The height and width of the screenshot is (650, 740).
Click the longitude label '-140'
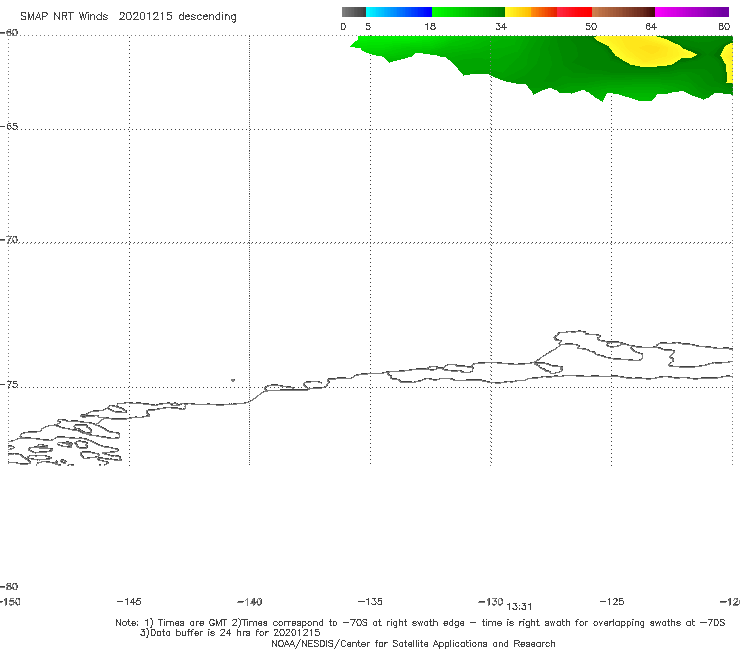pos(250,602)
